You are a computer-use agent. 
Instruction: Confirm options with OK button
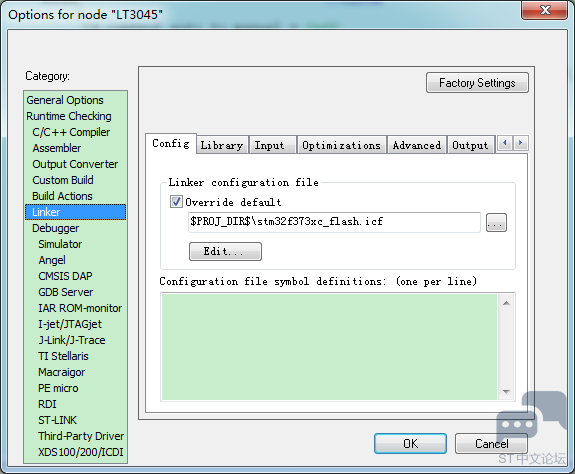[x=410, y=444]
